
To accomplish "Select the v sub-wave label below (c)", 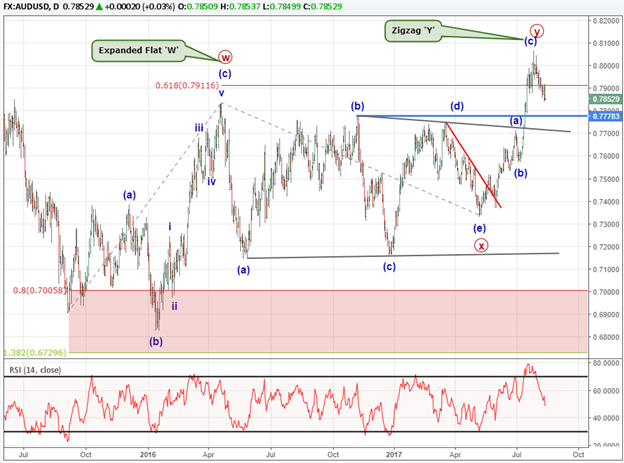I will pos(221,93).
